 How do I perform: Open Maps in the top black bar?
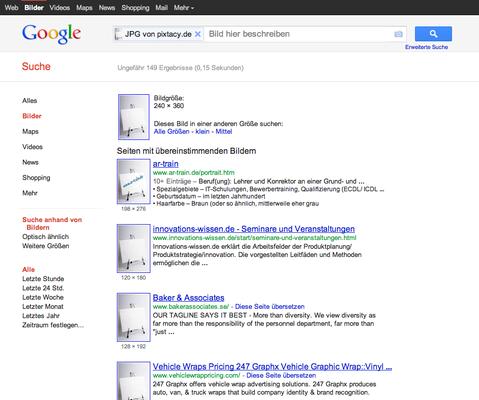click(84, 7)
